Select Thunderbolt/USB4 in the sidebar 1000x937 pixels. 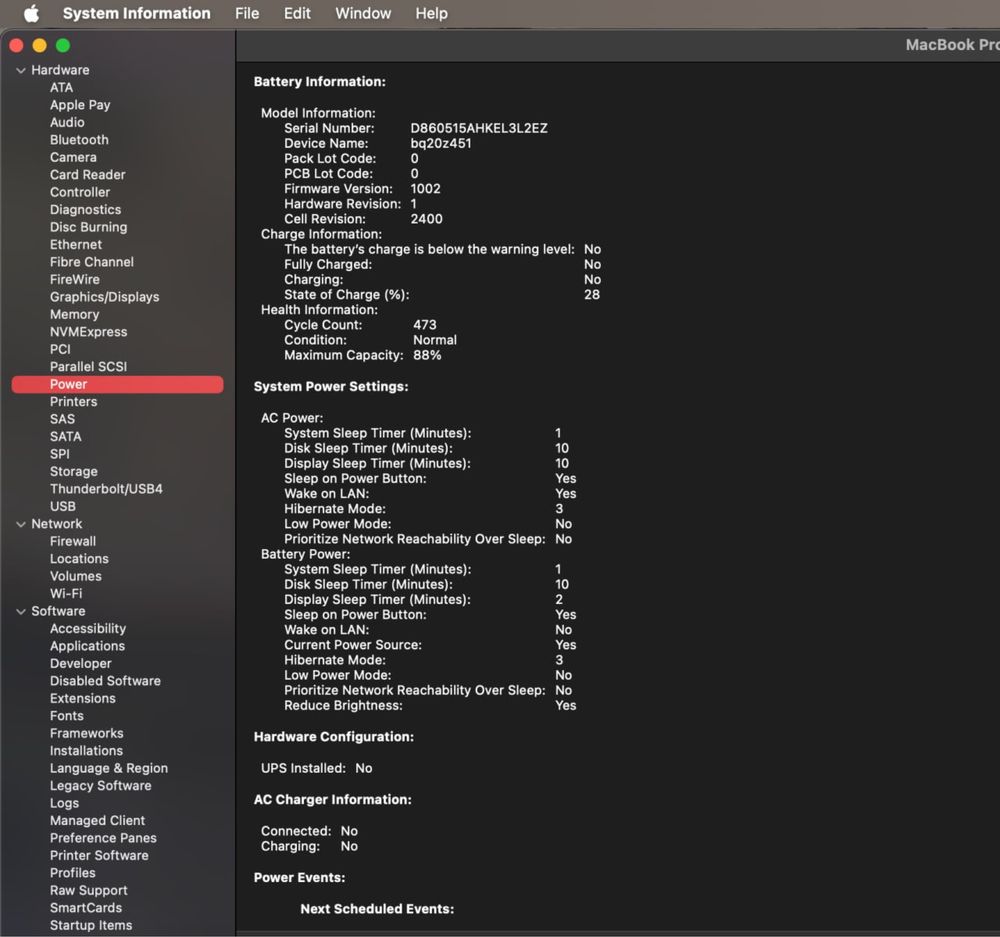pyautogui.click(x=107, y=489)
